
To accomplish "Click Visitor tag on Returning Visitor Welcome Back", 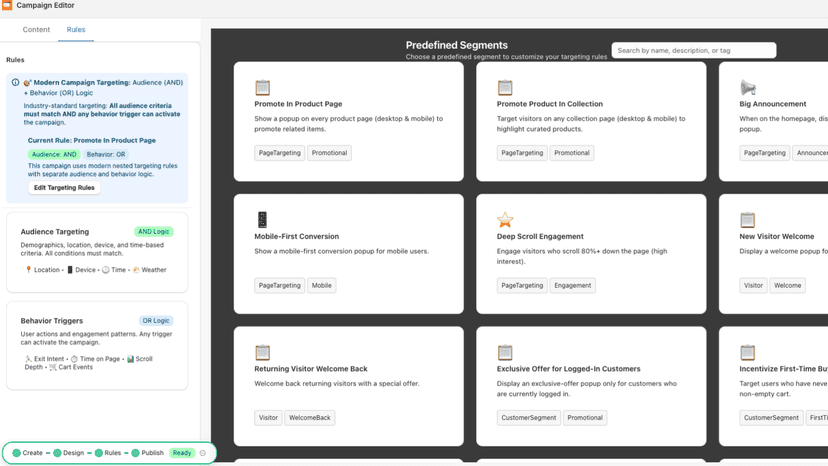I will click(268, 417).
